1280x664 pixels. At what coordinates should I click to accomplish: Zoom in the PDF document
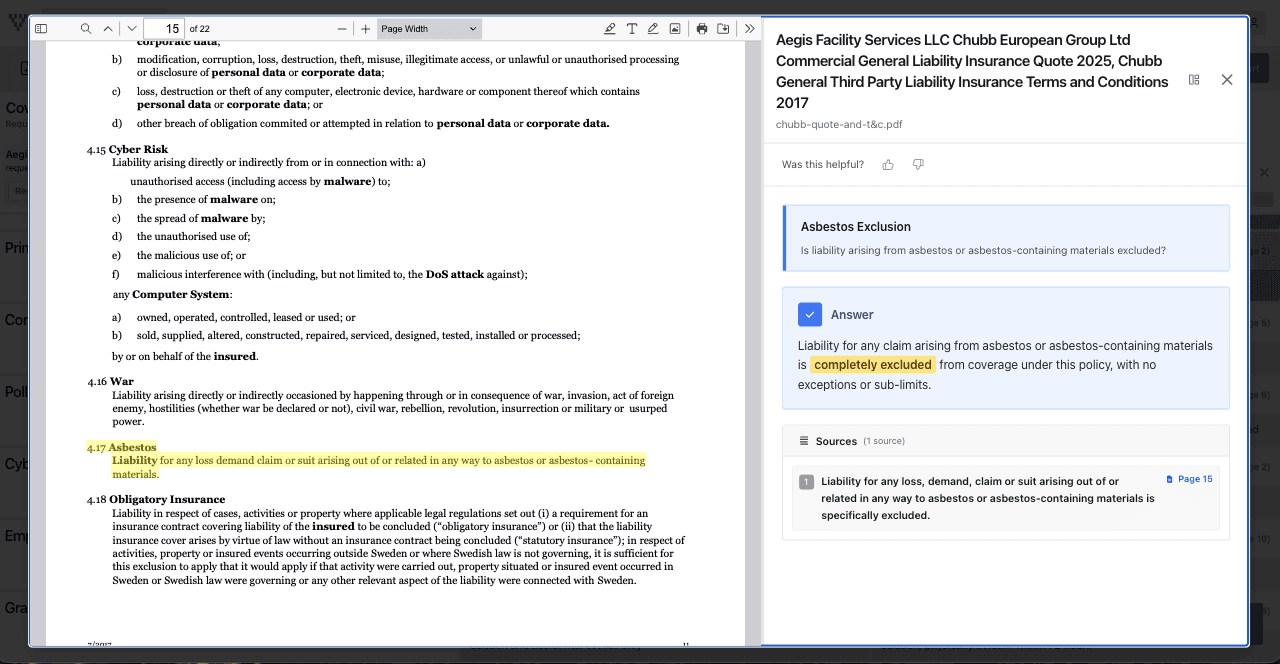click(366, 29)
